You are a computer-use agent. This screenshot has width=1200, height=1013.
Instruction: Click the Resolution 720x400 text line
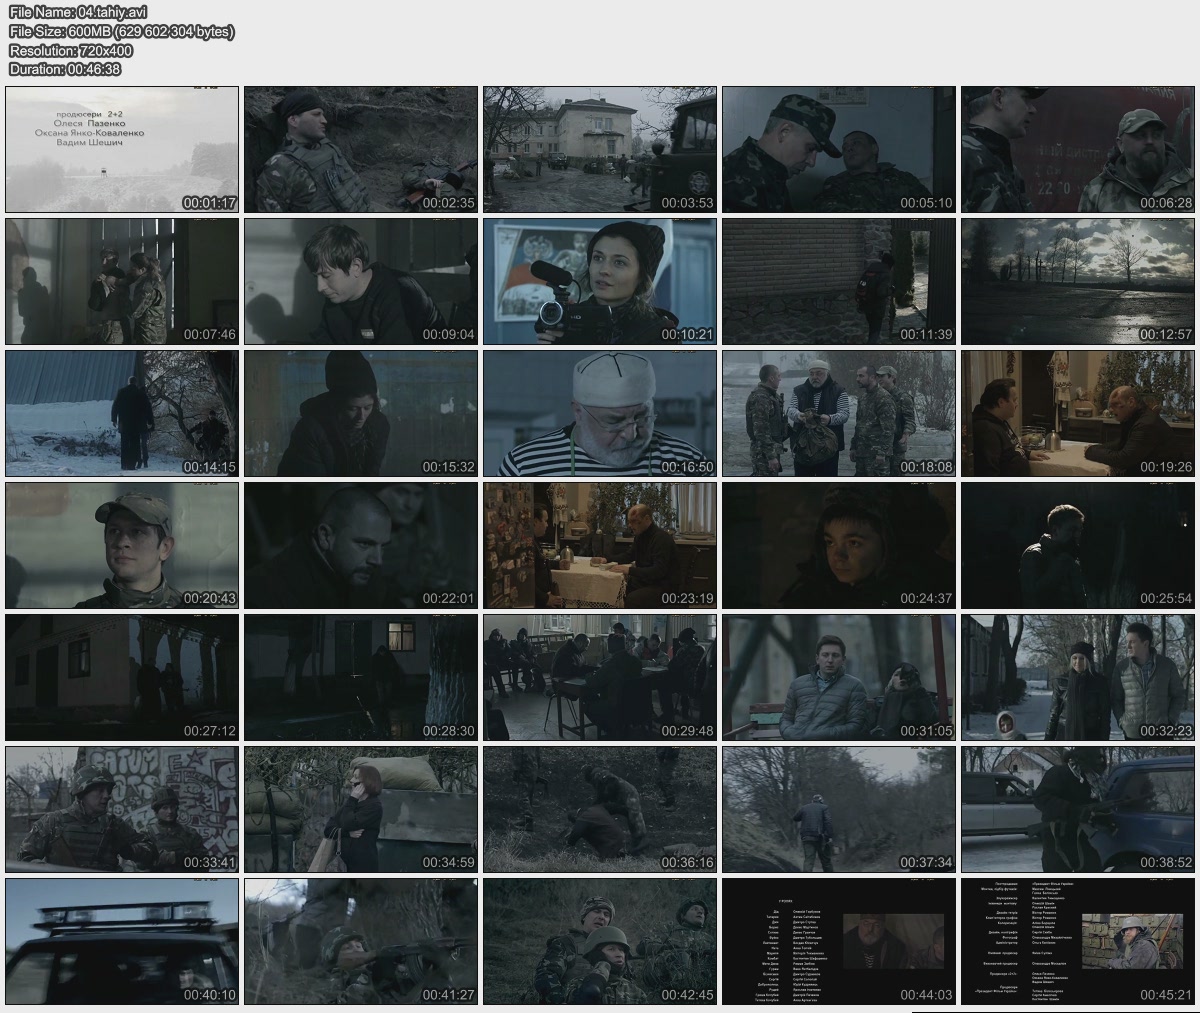pos(71,50)
